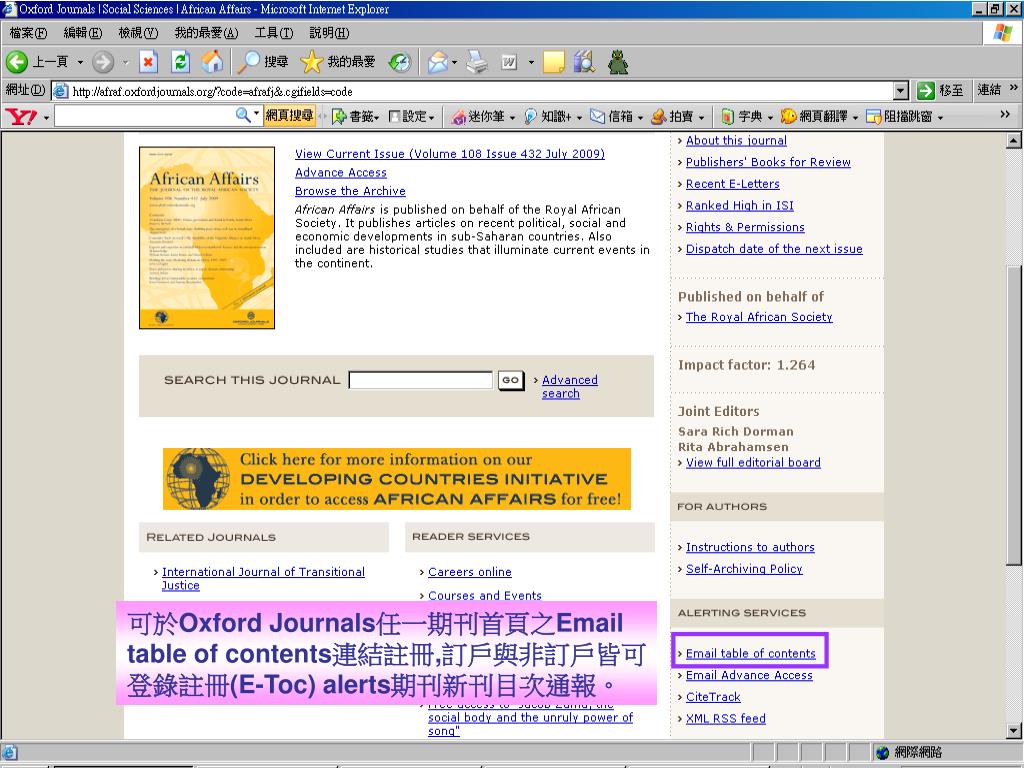The height and width of the screenshot is (768, 1024).
Task: Open the Advanced search link
Action: (x=569, y=387)
